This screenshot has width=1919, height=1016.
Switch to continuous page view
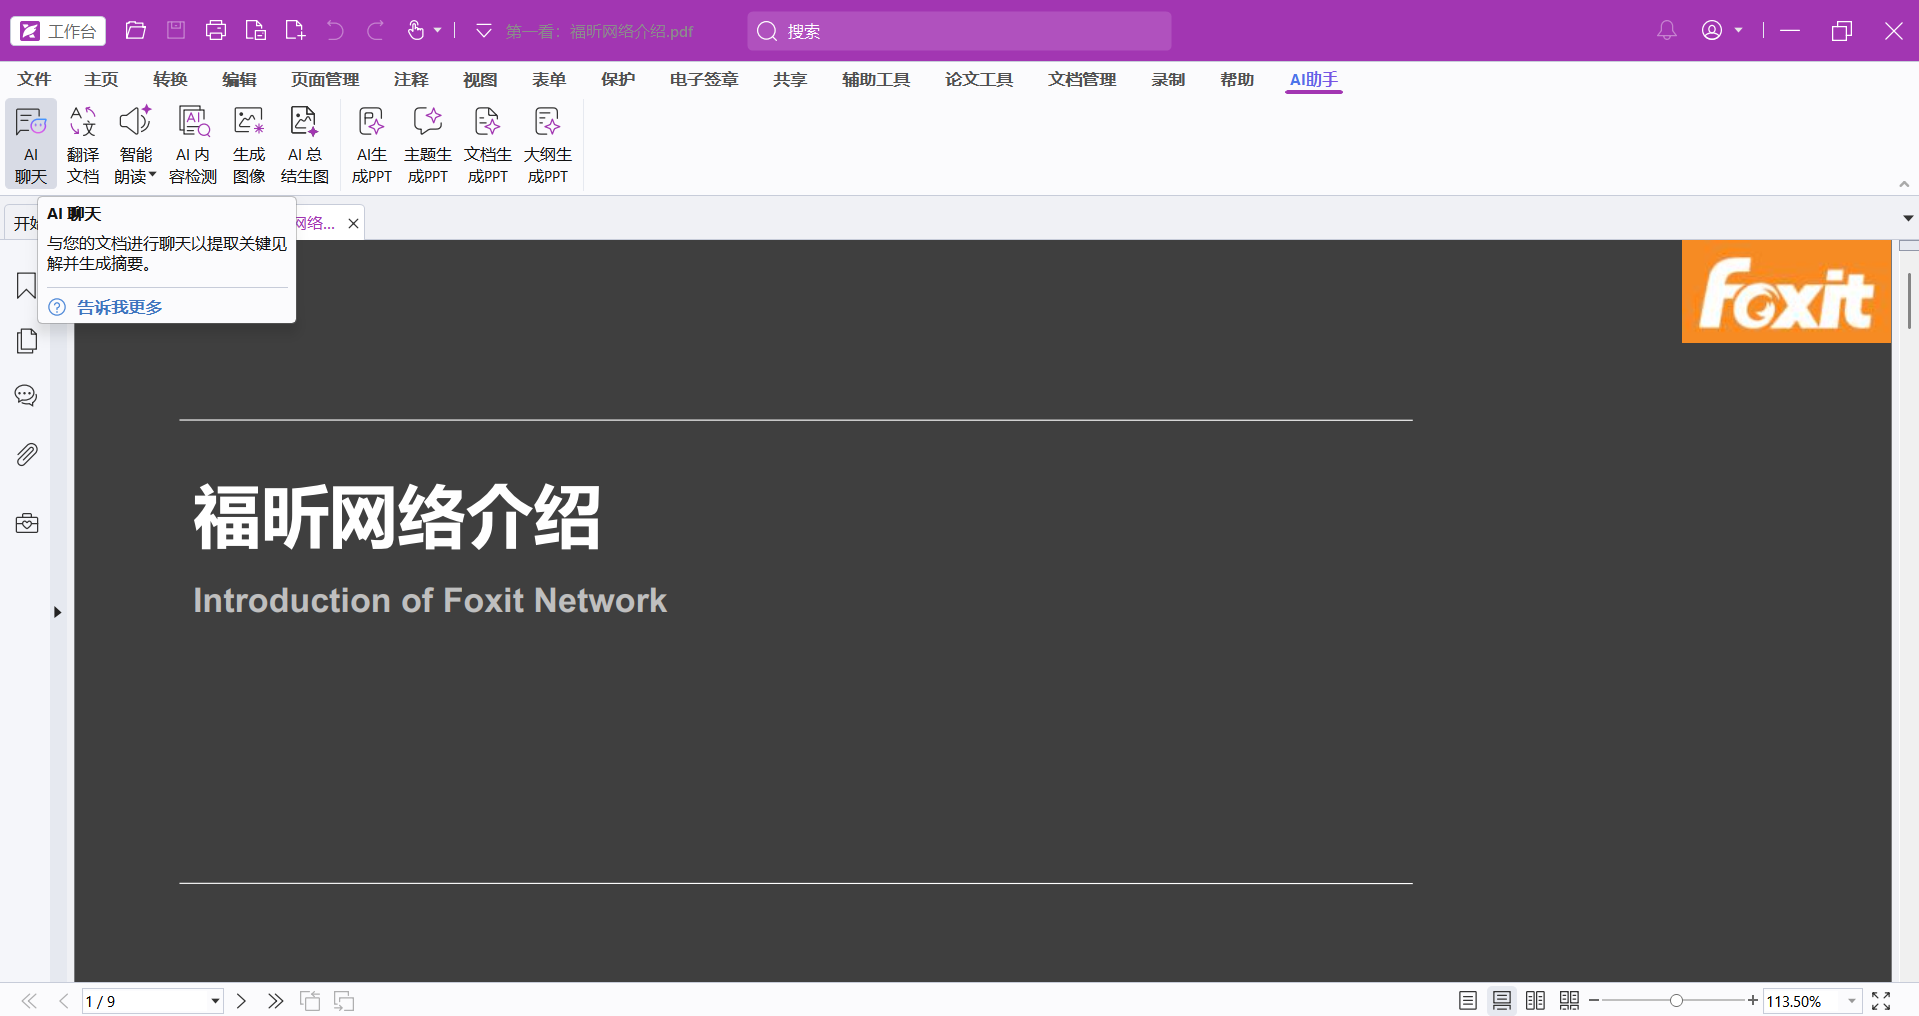1502,1001
